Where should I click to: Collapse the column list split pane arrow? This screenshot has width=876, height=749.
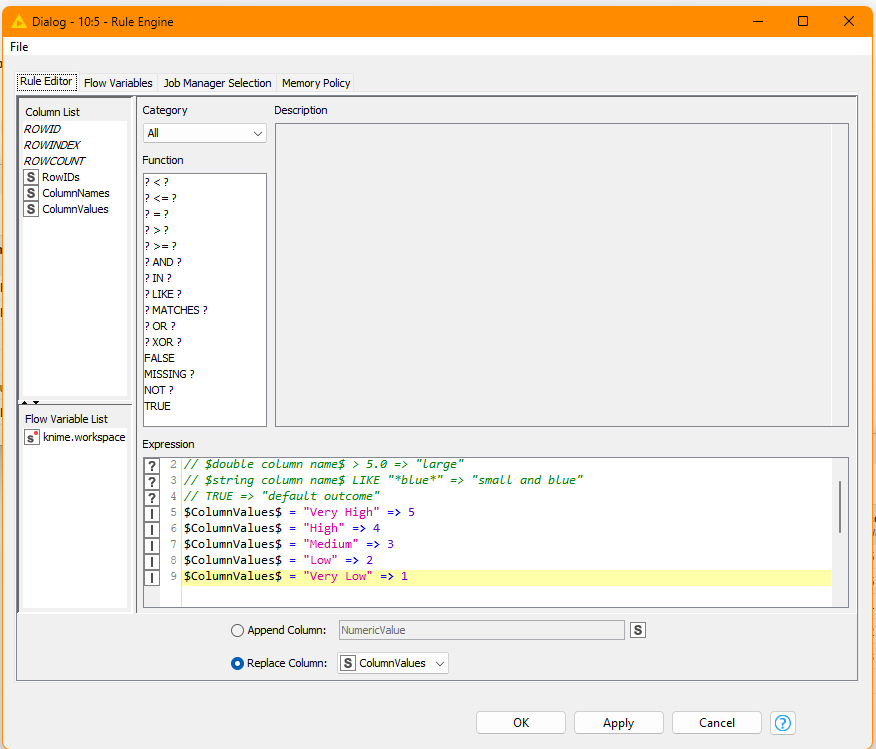[25, 402]
